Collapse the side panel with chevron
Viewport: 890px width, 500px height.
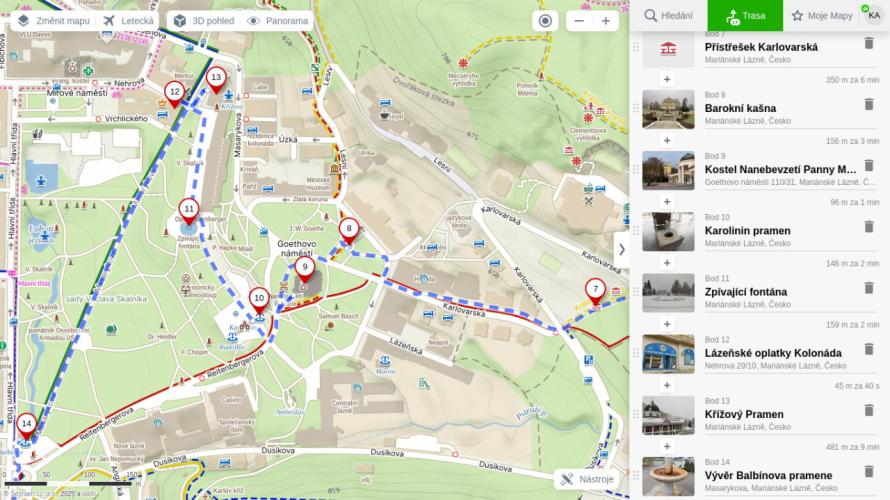click(622, 249)
